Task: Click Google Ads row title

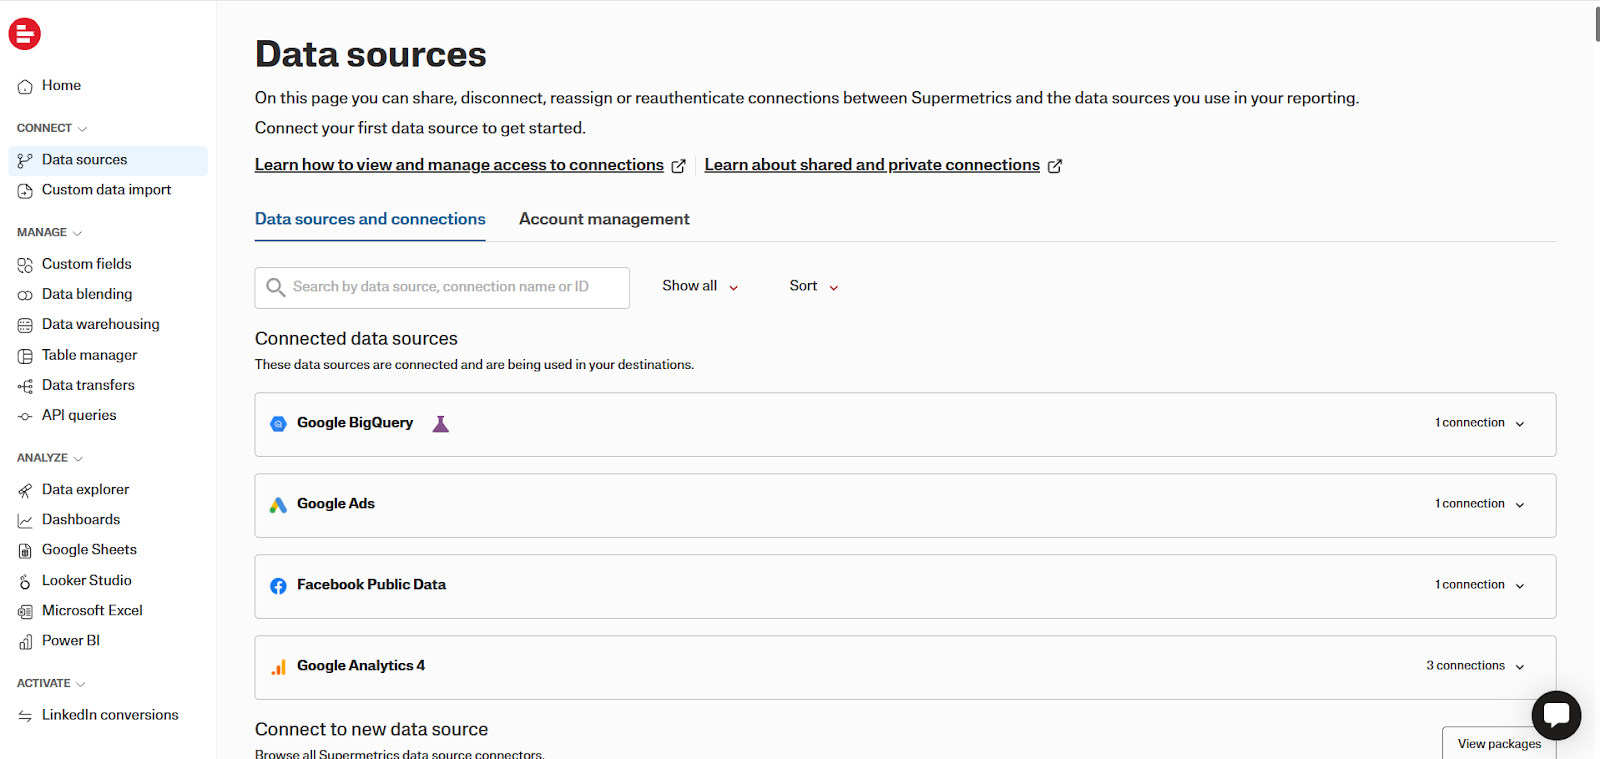Action: point(336,504)
